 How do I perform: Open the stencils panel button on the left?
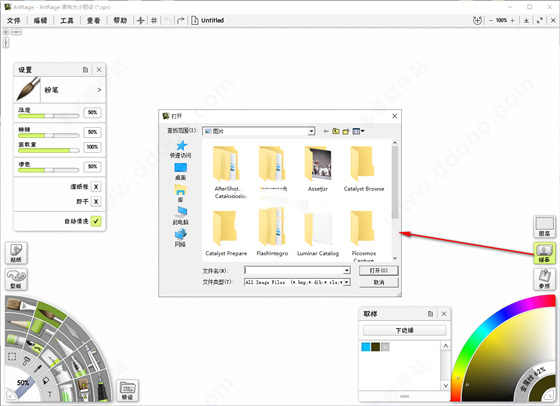pyautogui.click(x=16, y=279)
